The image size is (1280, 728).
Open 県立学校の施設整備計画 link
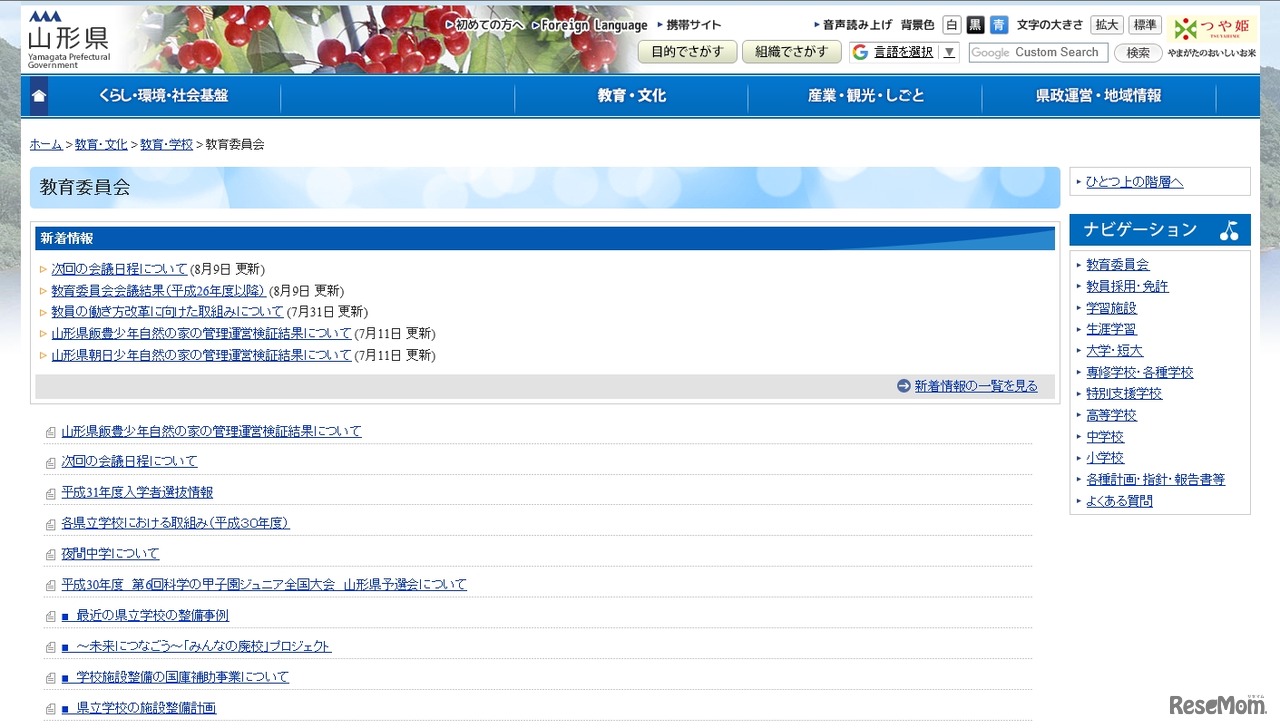coord(138,708)
